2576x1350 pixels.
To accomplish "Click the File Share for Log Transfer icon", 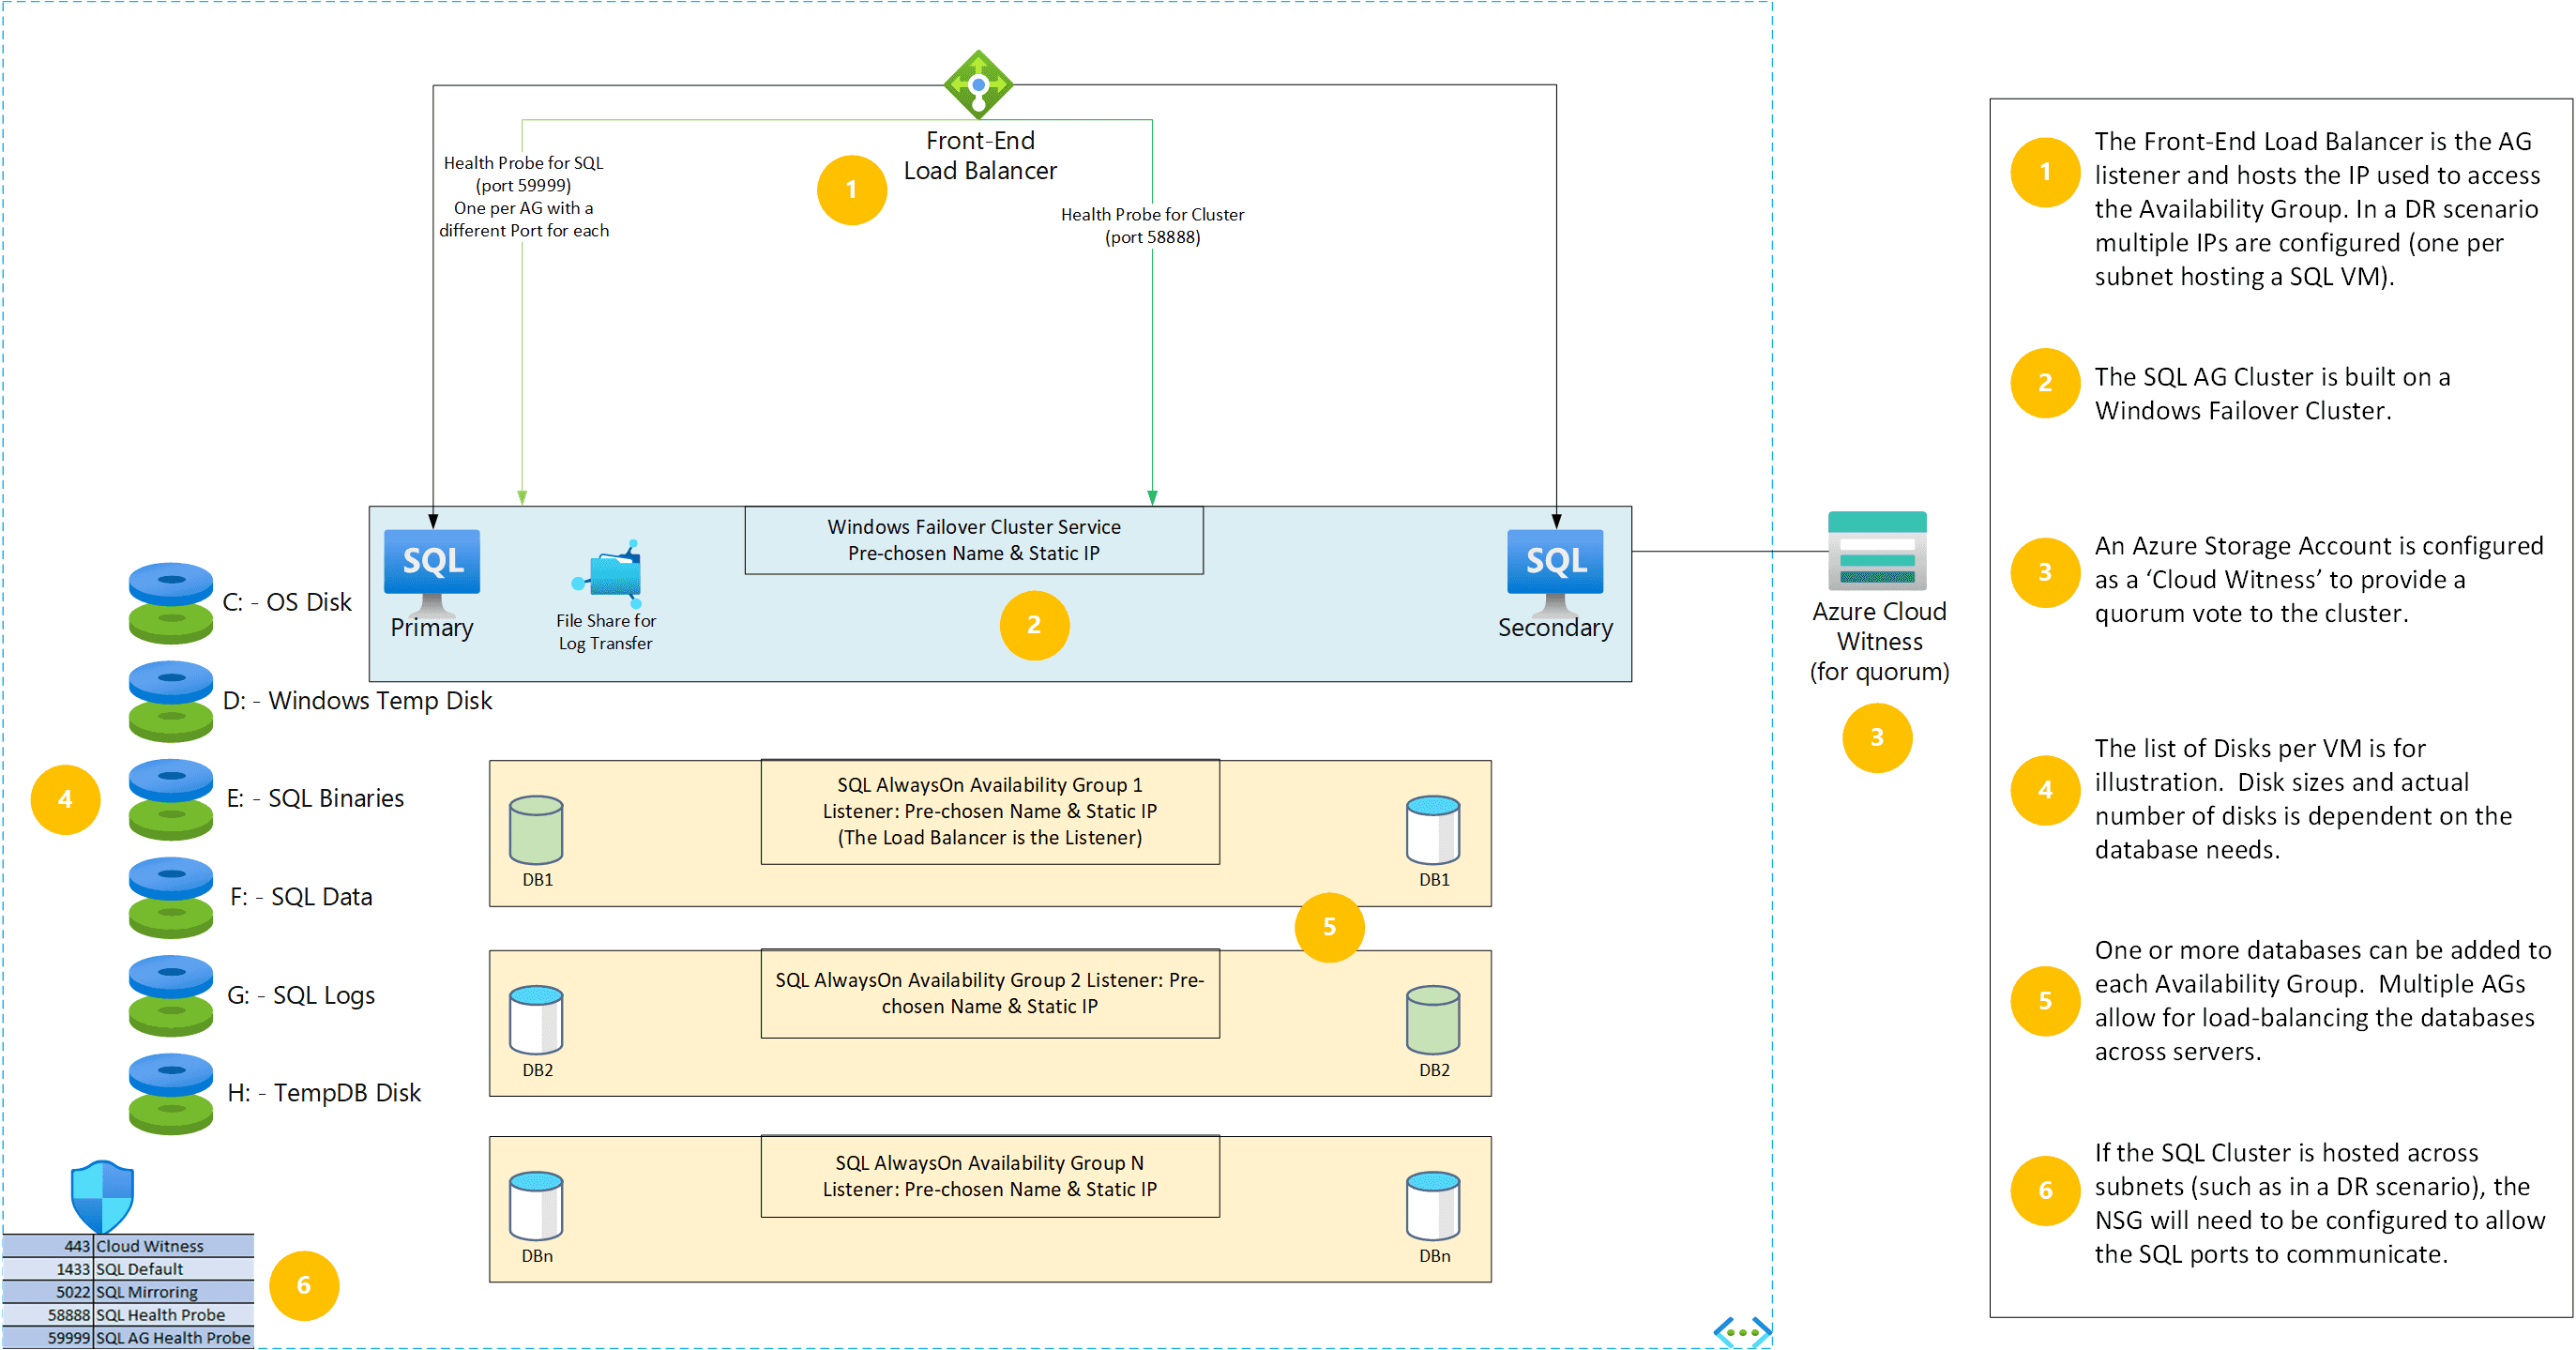I will tap(607, 573).
